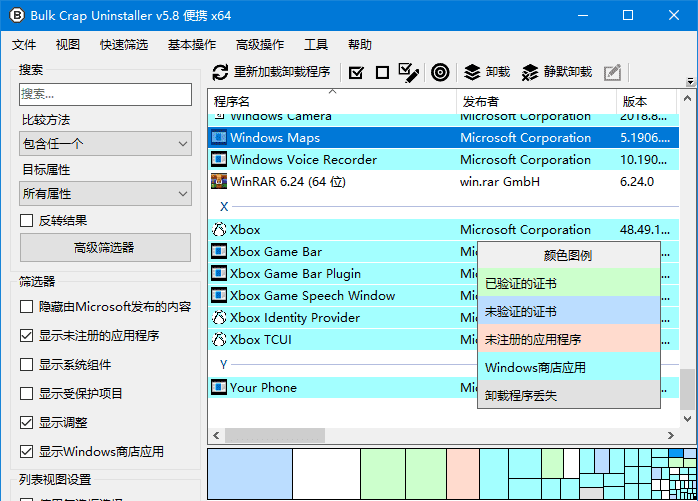Viewport: 698px width, 501px height.
Task: Uncheck 显示Windows商店应用 checkbox
Action: click(x=26, y=452)
